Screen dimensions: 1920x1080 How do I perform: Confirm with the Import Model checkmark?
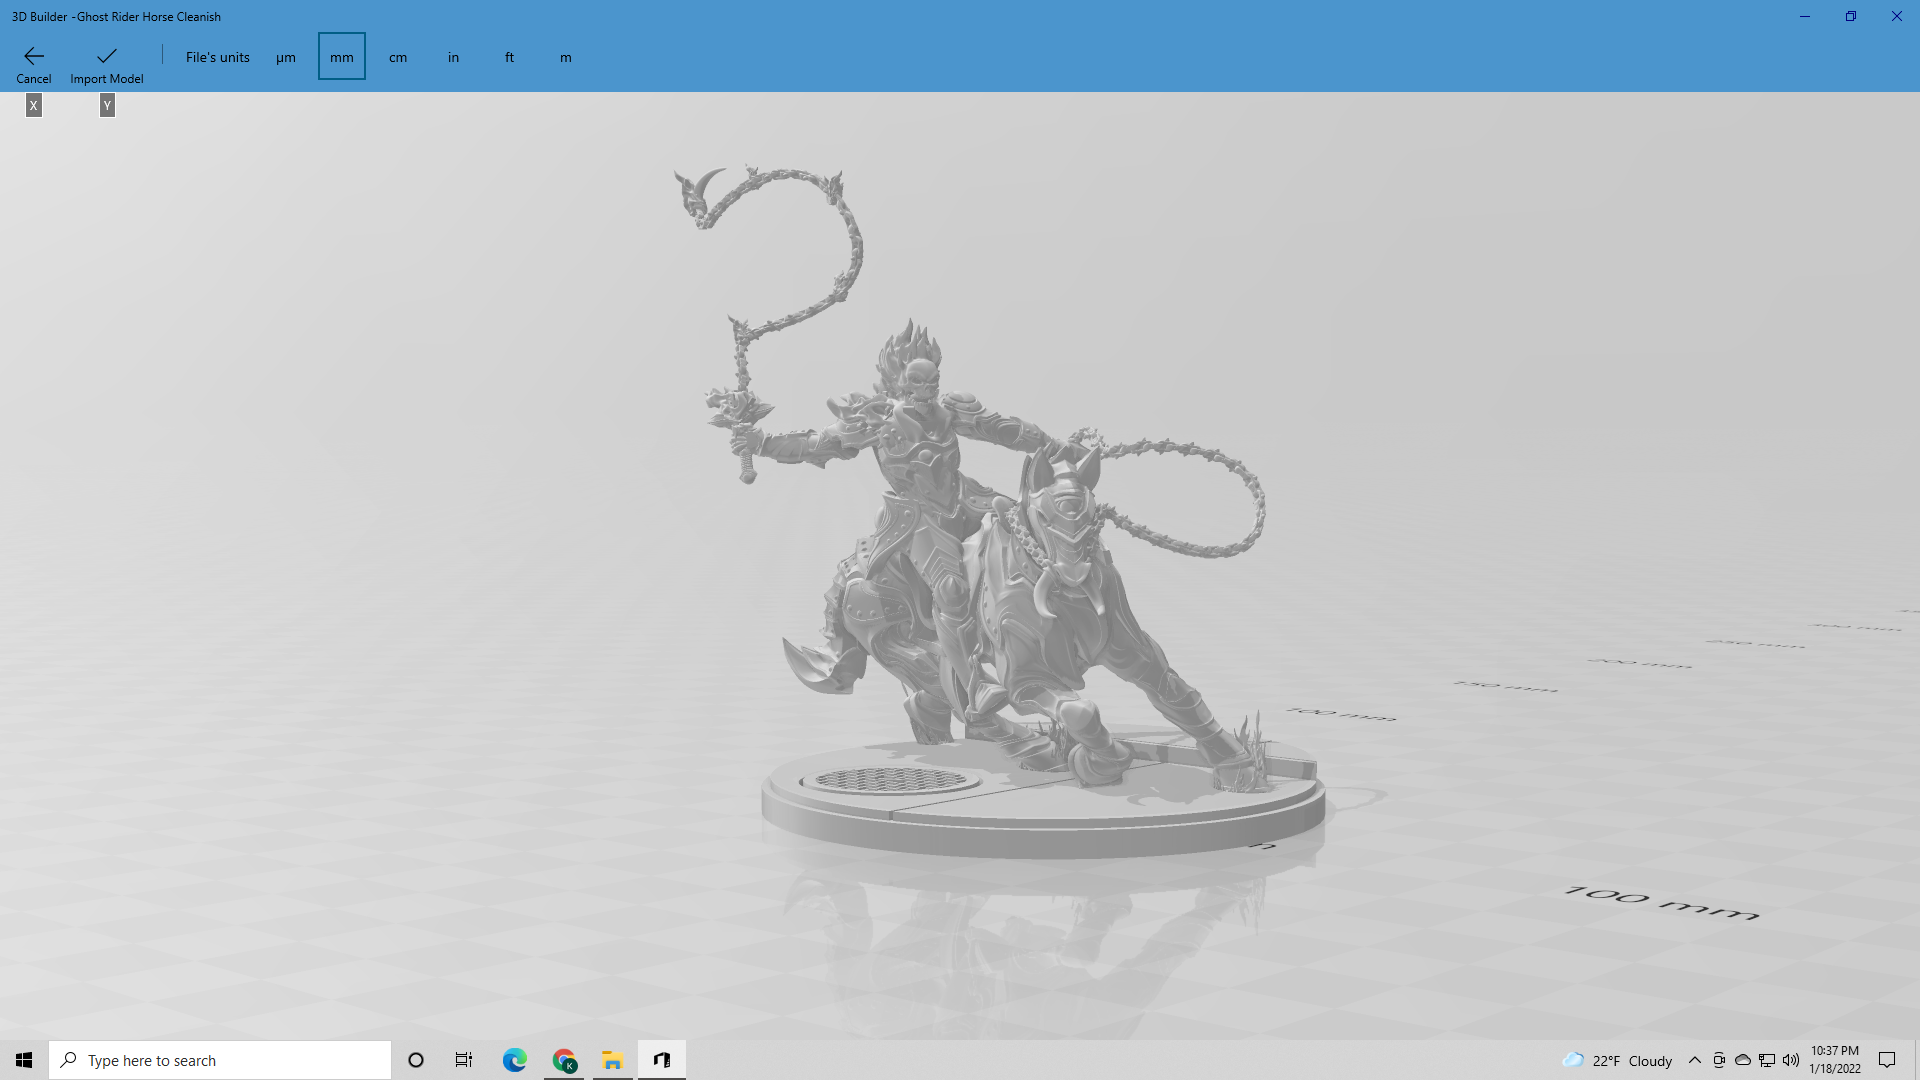107,56
